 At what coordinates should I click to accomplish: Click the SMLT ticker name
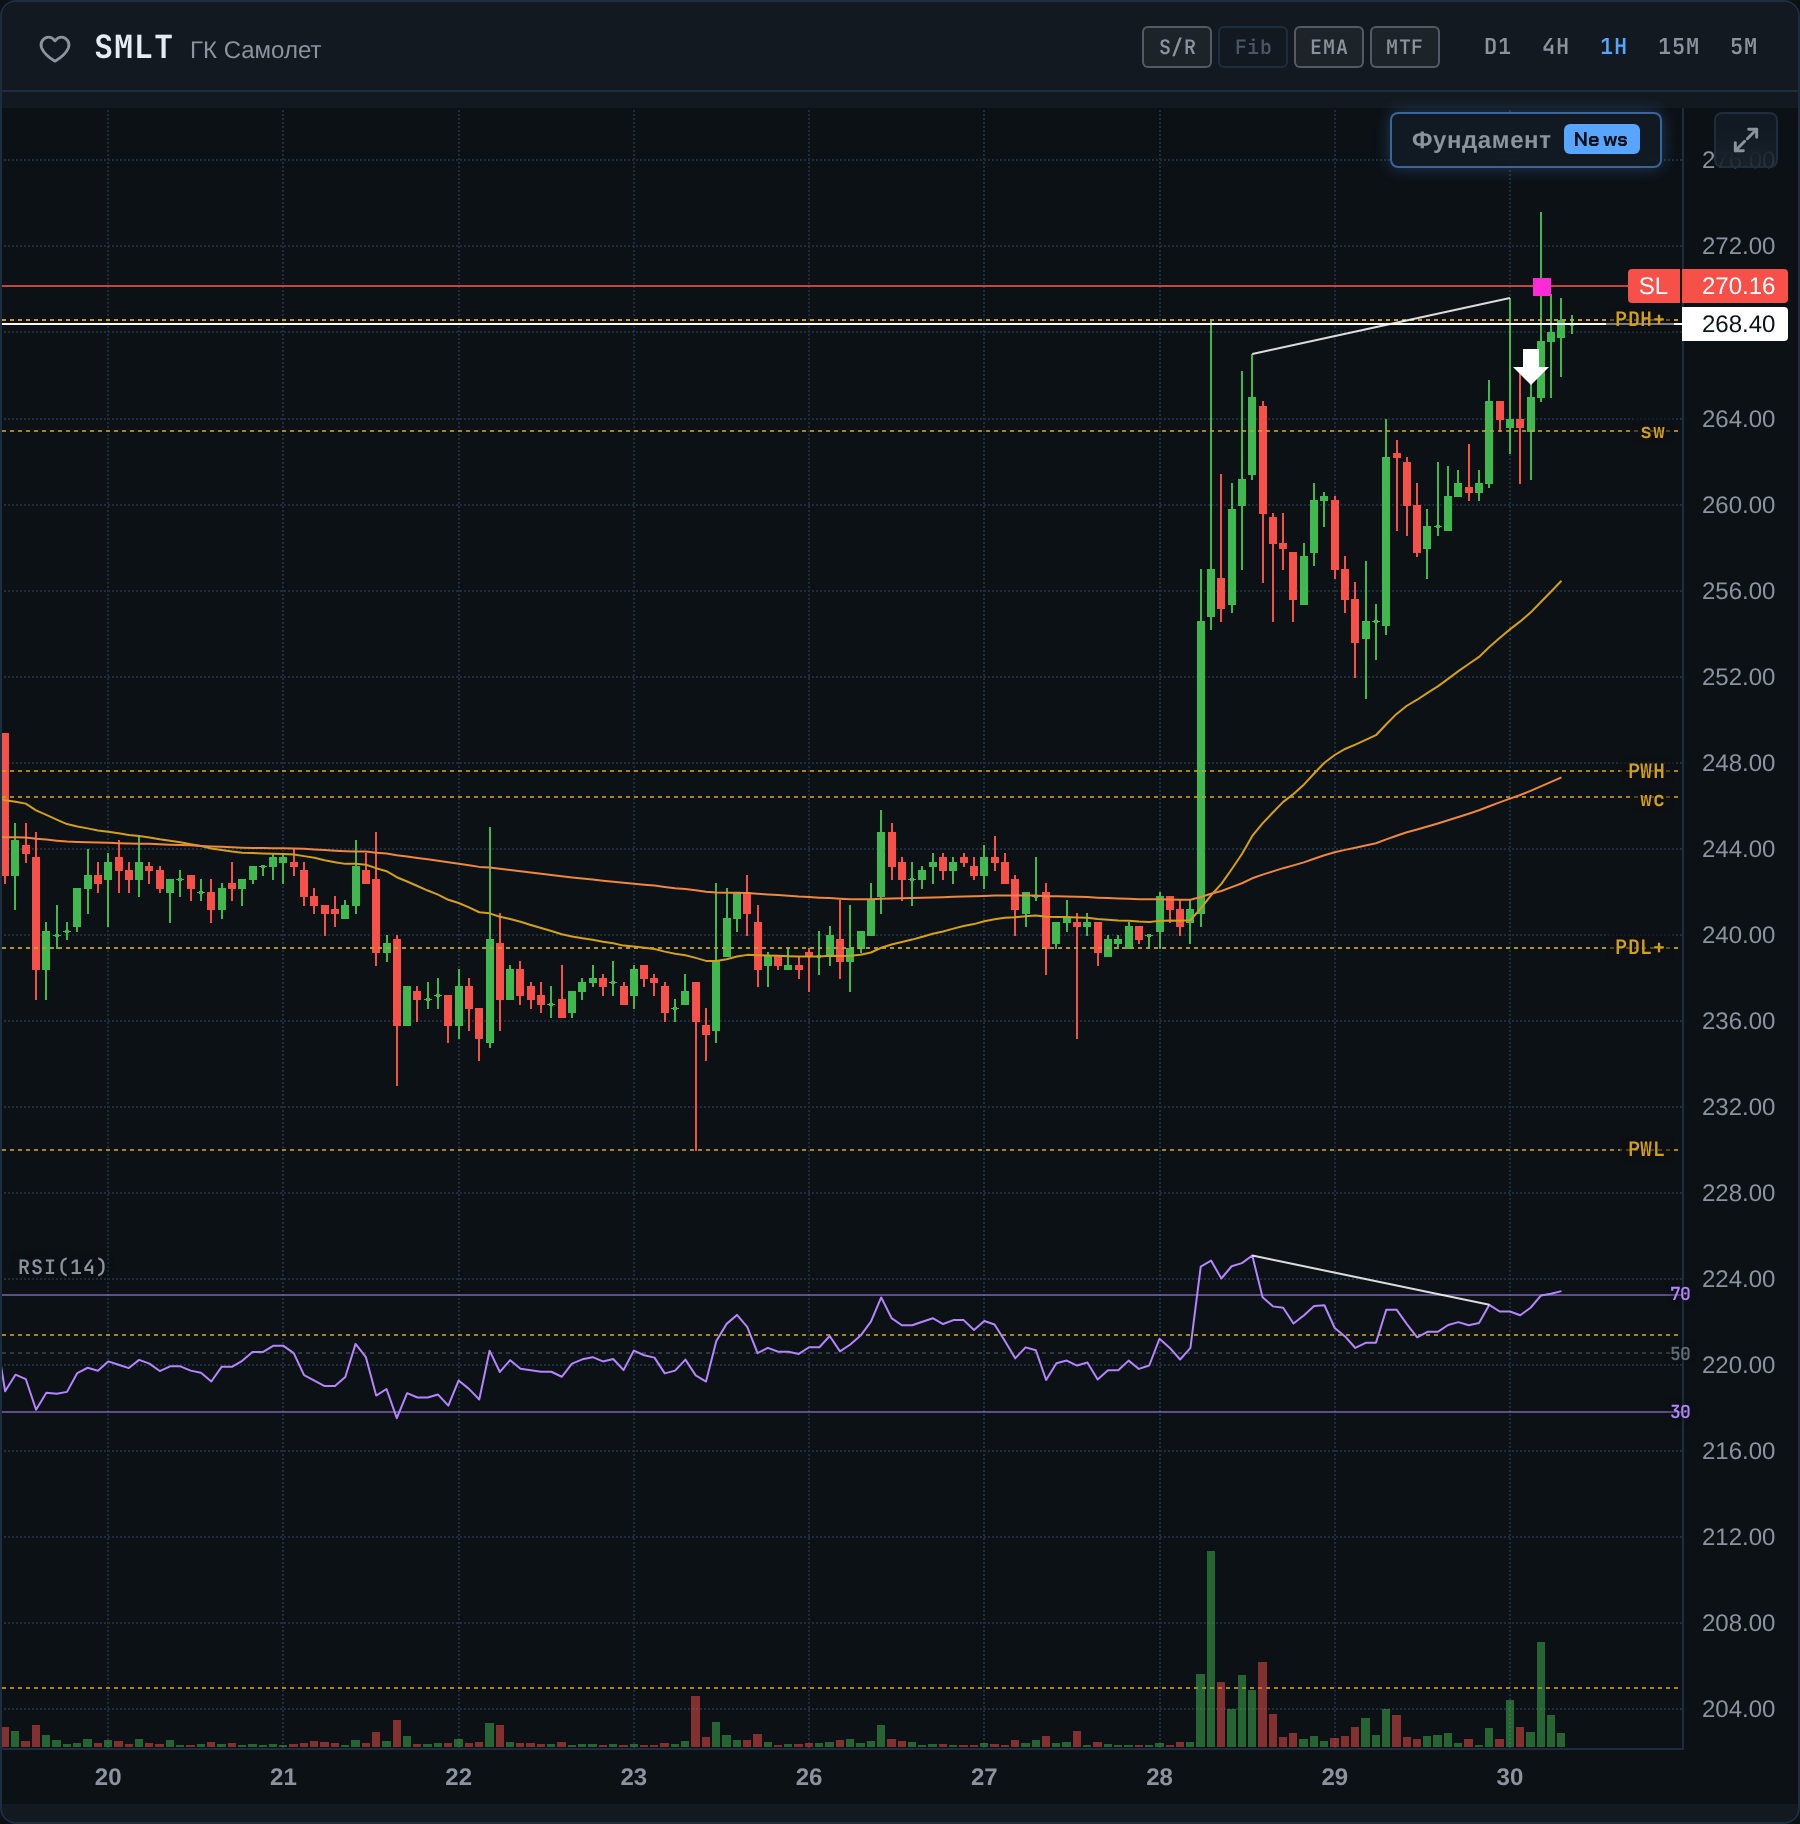click(134, 47)
